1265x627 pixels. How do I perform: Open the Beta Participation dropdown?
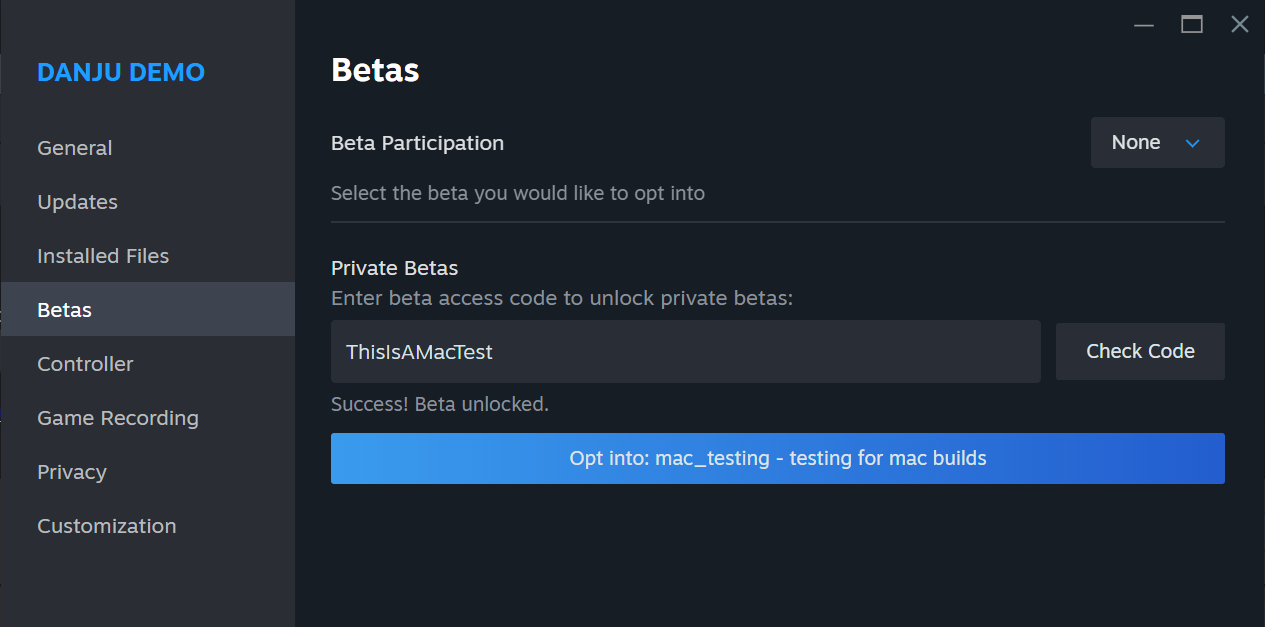[x=1157, y=142]
